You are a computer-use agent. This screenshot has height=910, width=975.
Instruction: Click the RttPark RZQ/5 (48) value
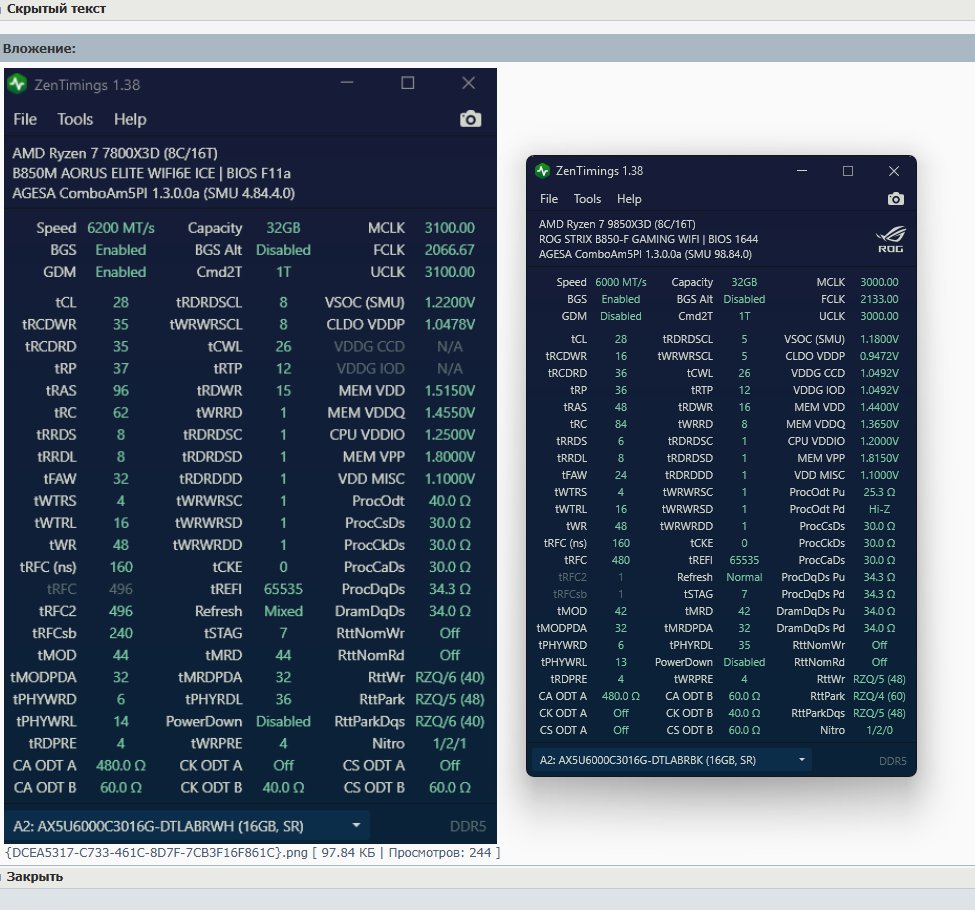[449, 699]
